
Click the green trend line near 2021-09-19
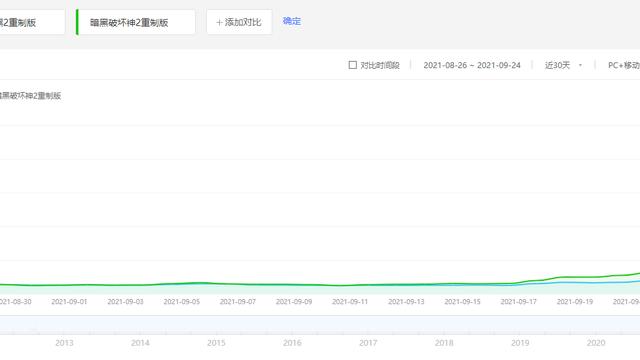(x=575, y=277)
